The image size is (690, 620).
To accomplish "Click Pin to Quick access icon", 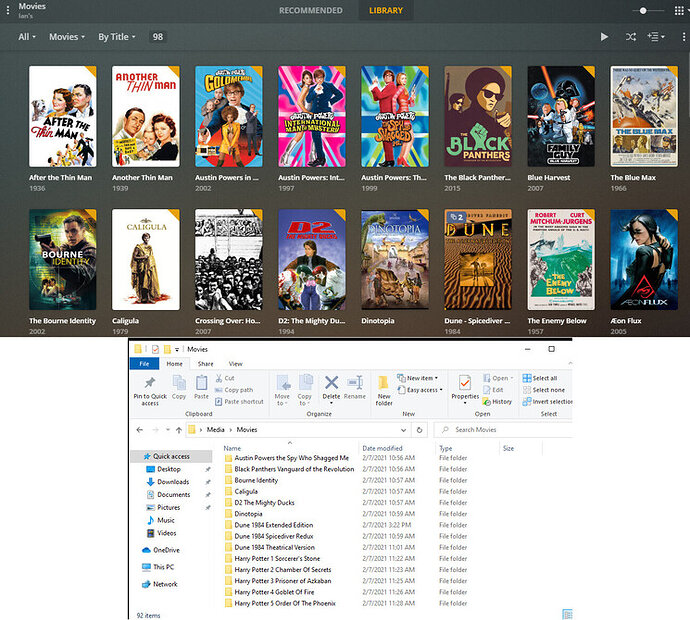I will (x=150, y=384).
